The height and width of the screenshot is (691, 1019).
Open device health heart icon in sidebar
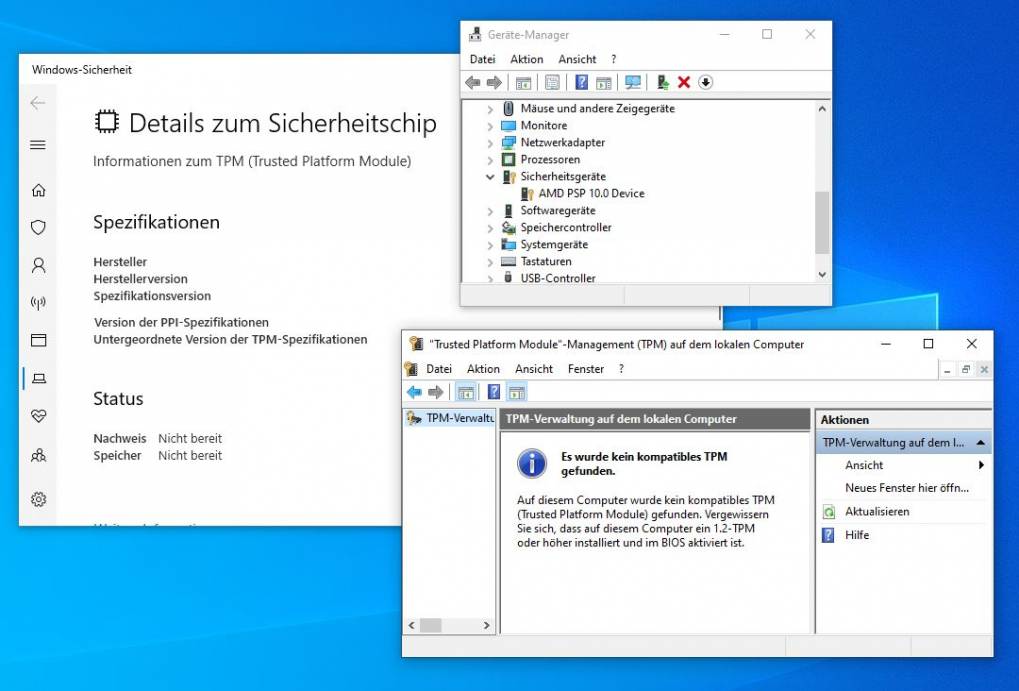(x=38, y=416)
